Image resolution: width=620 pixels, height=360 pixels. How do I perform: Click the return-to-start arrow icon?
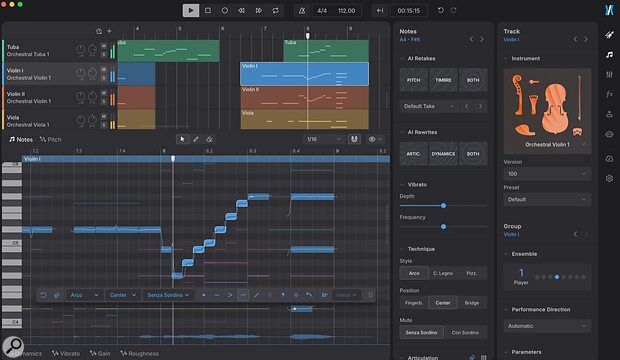click(380, 11)
